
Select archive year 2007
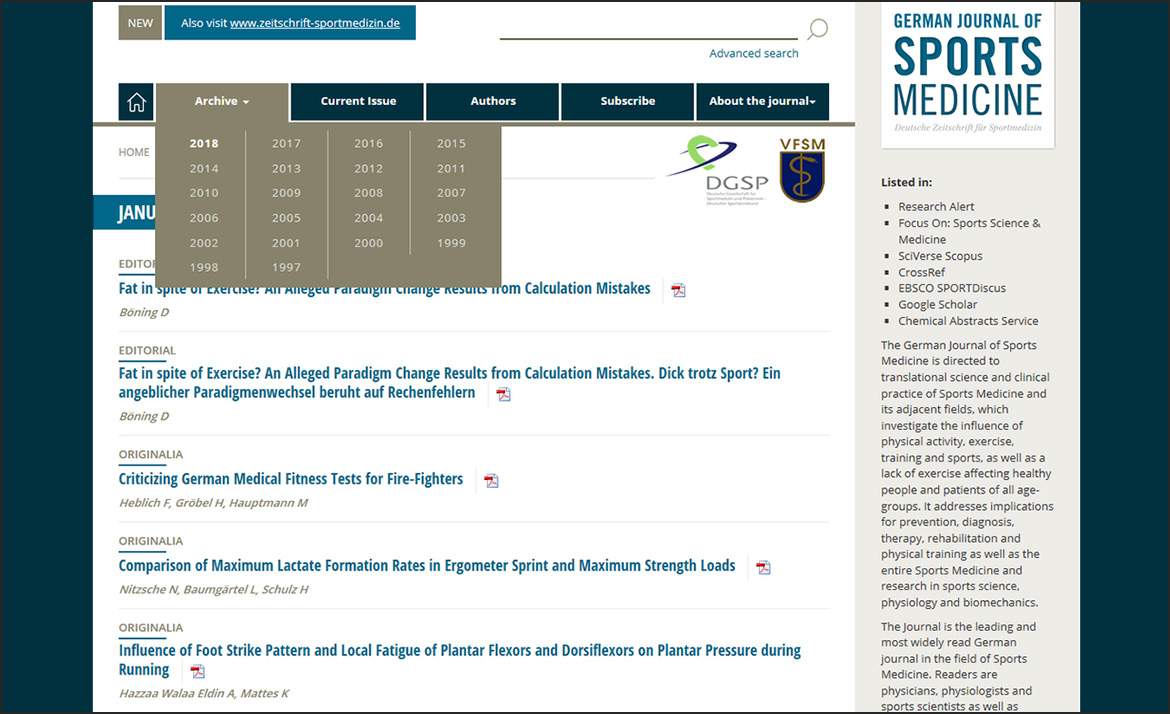tap(451, 192)
